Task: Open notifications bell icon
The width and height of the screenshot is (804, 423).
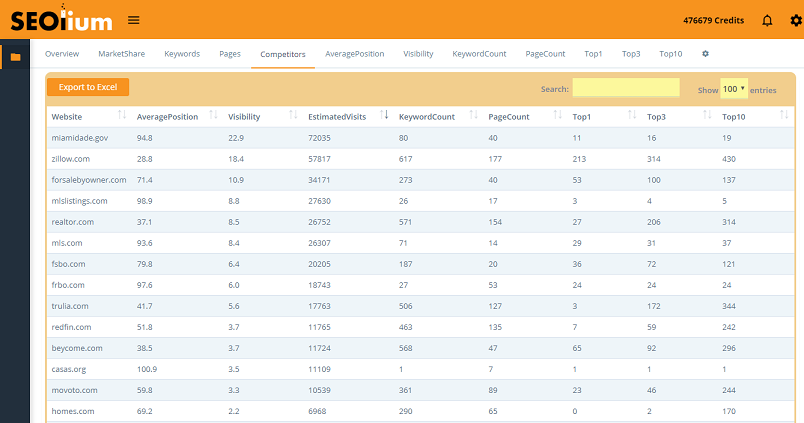Action: pyautogui.click(x=767, y=21)
